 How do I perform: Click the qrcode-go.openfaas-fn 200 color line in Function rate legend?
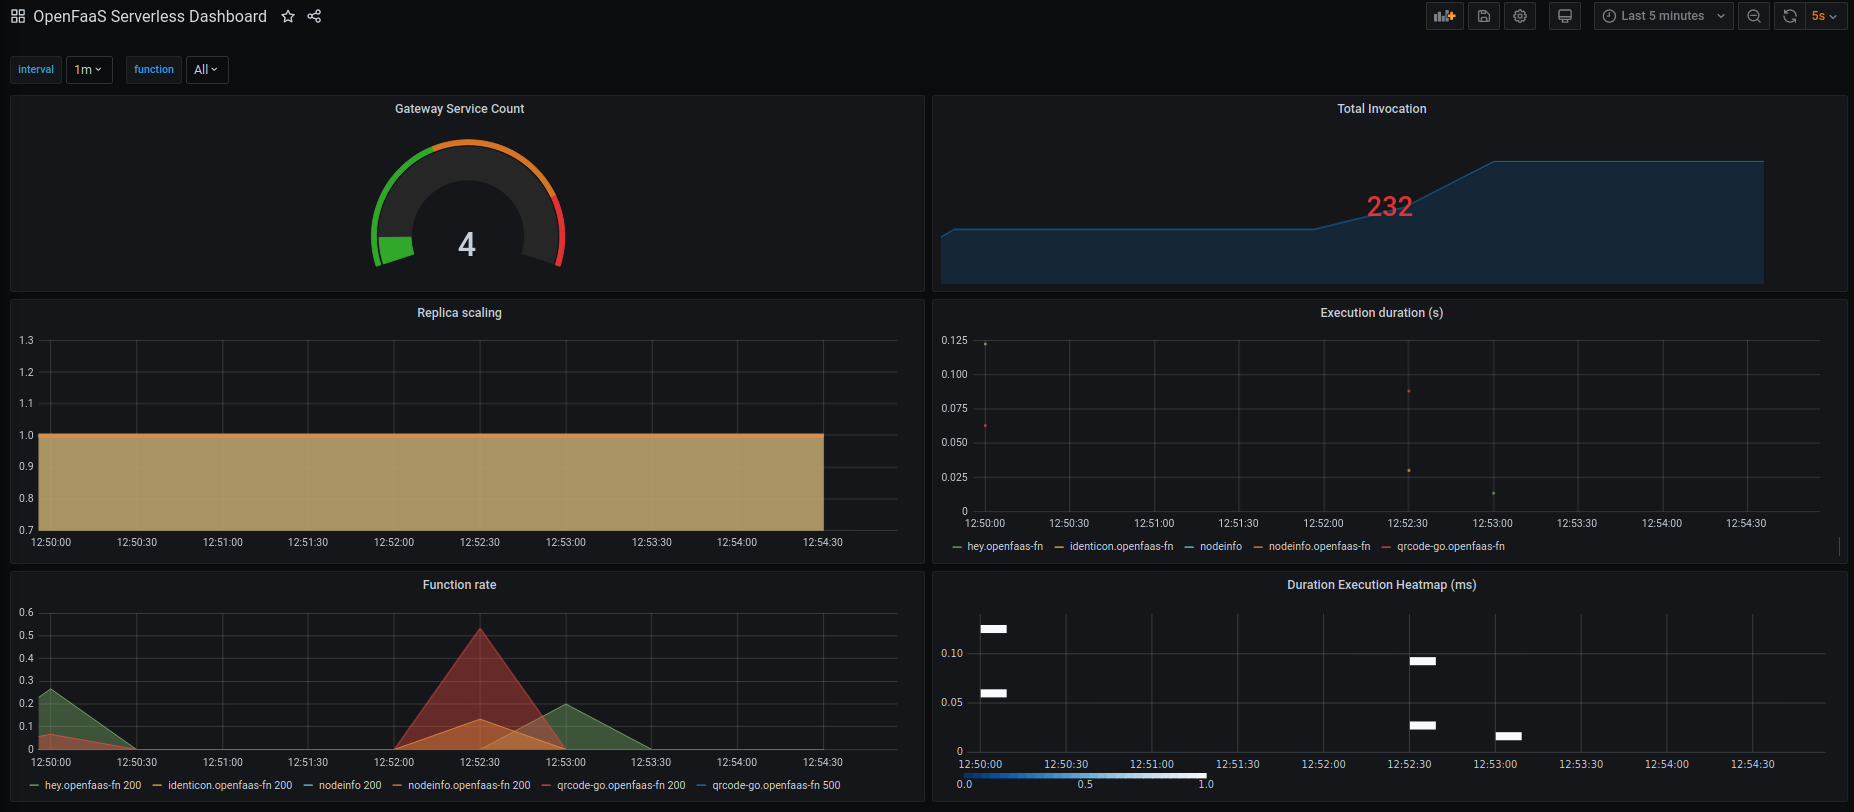(546, 786)
